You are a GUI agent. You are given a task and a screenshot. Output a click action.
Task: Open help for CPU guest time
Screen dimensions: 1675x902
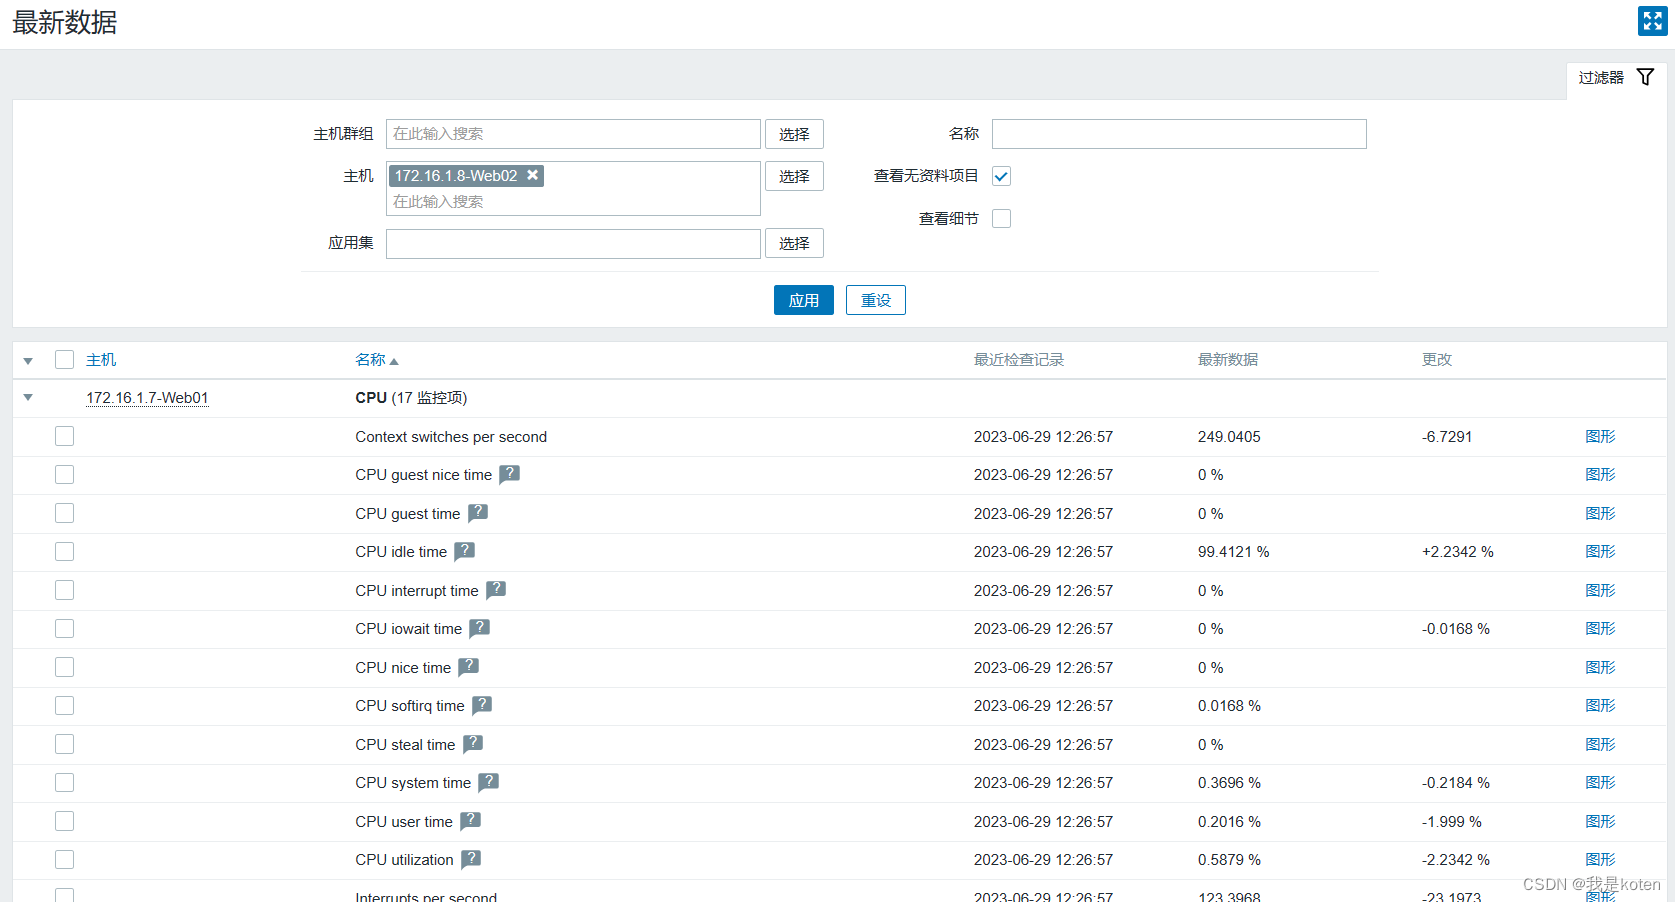pyautogui.click(x=478, y=513)
